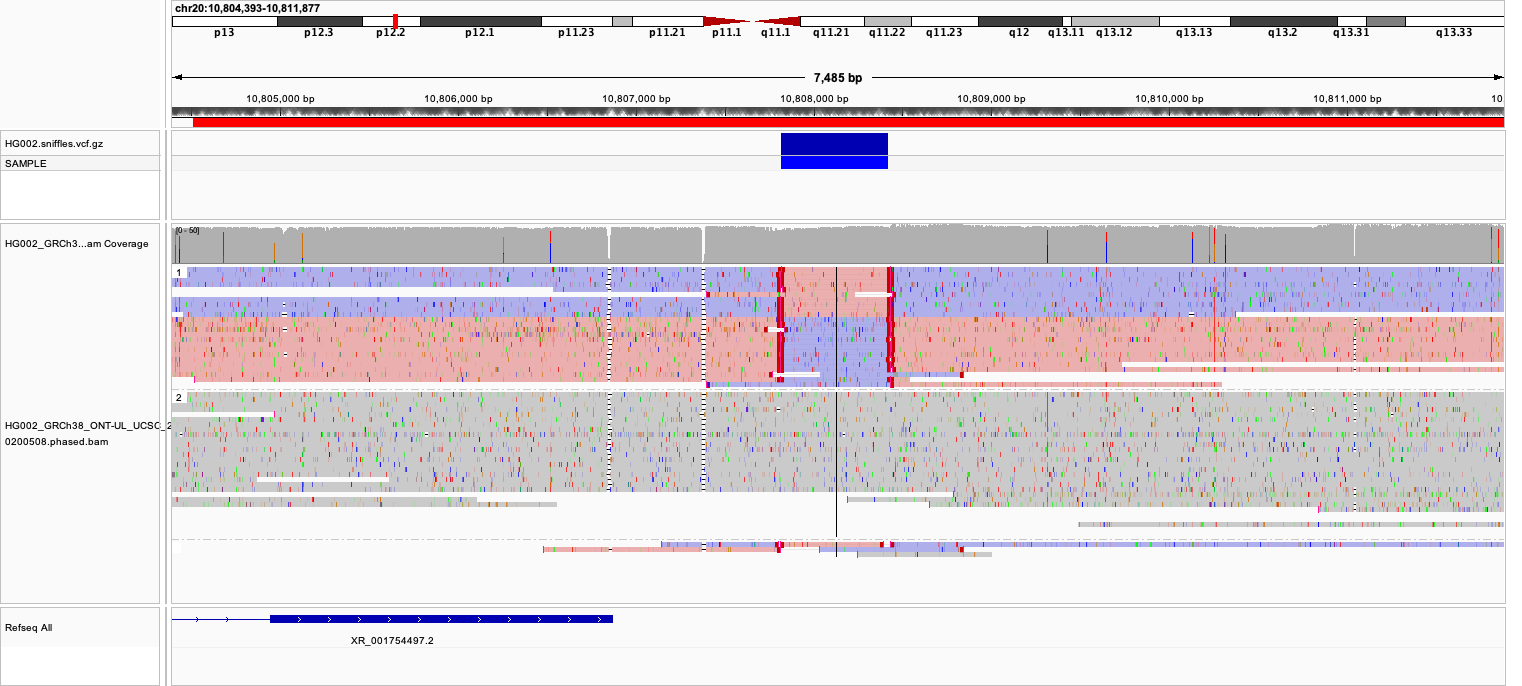Select the p11.21 cytoband label
This screenshot has height=686, width=1522.
click(x=667, y=33)
